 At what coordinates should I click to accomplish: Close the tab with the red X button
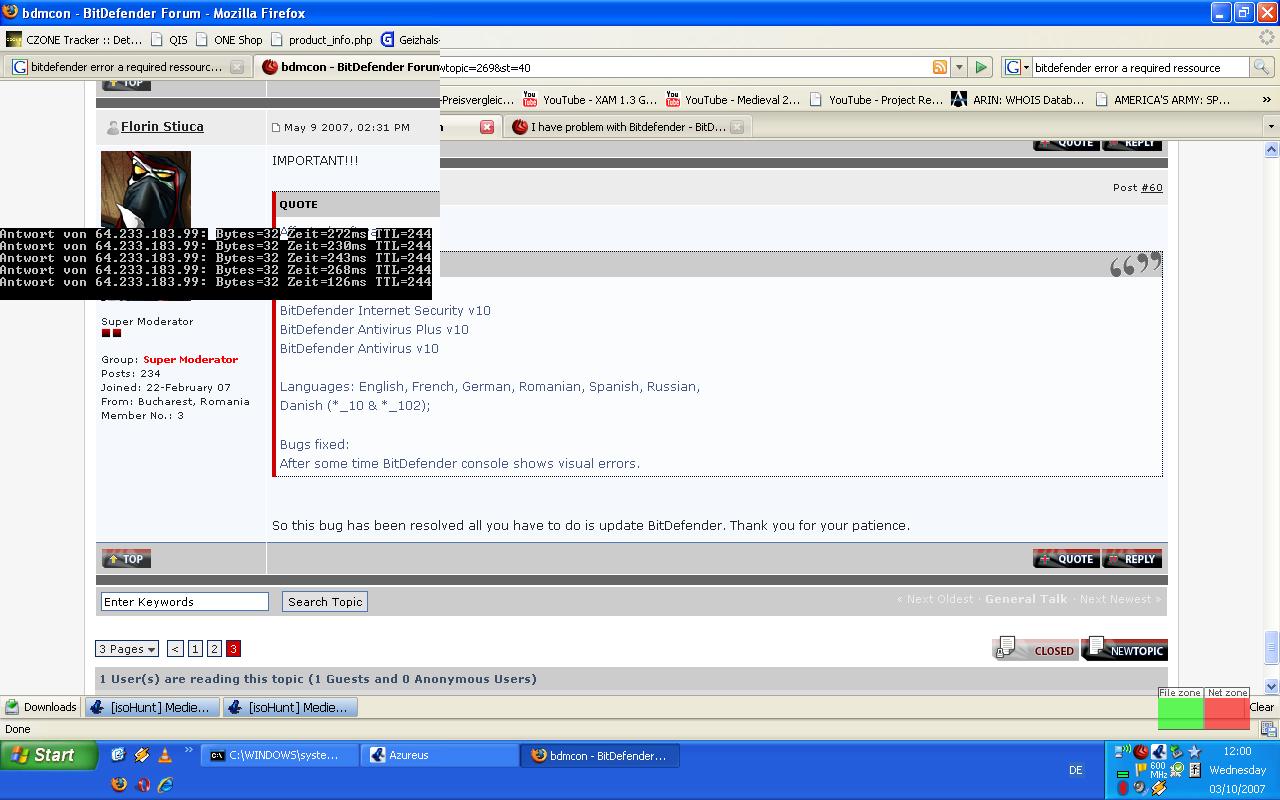click(x=487, y=127)
